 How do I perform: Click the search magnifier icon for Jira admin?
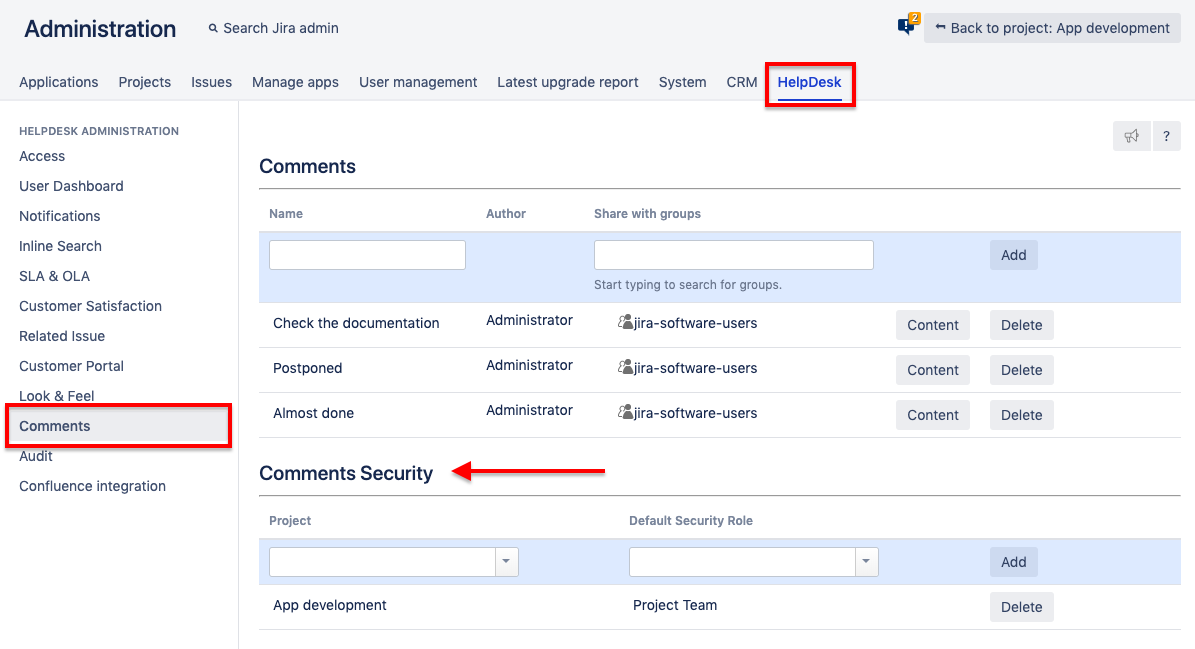213,29
